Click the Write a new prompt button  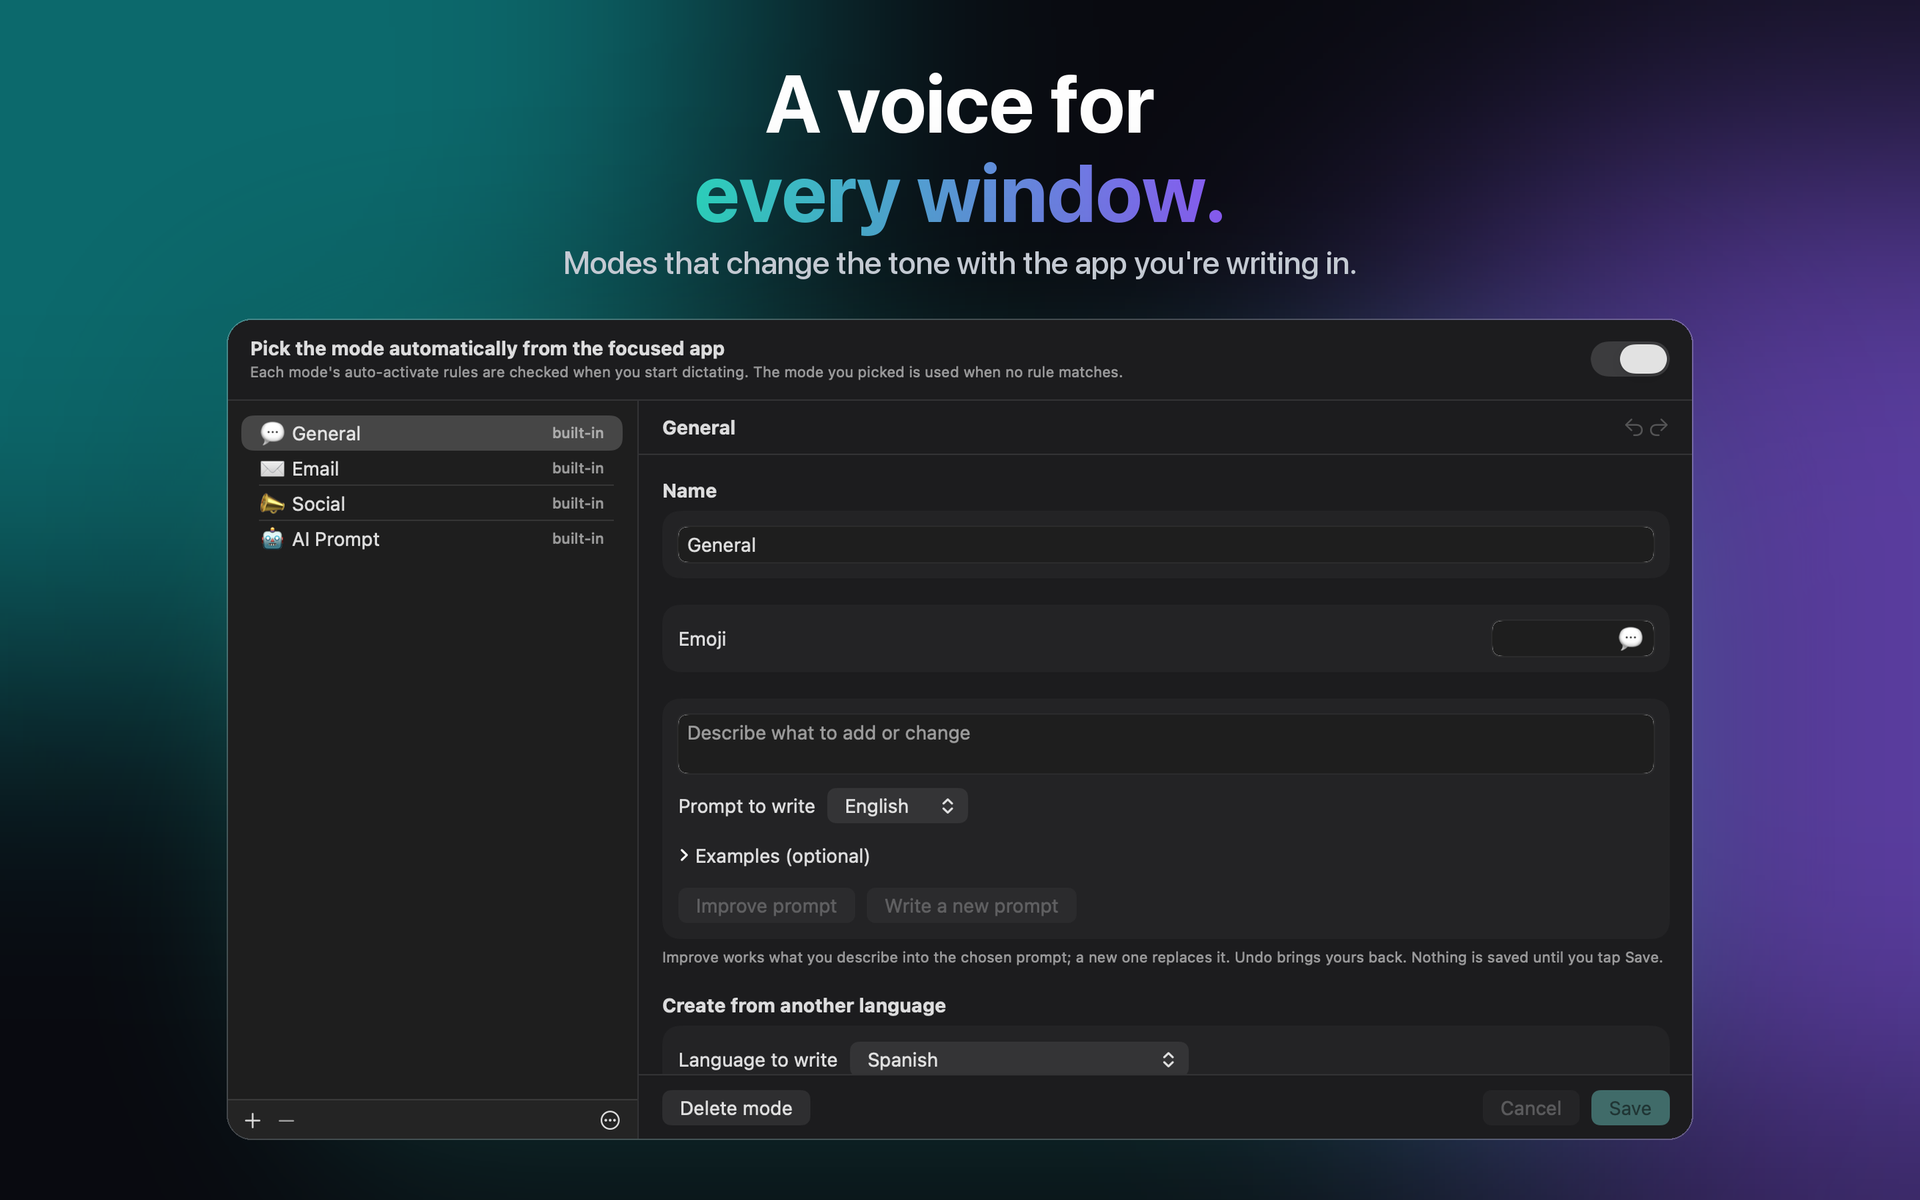tap(971, 906)
